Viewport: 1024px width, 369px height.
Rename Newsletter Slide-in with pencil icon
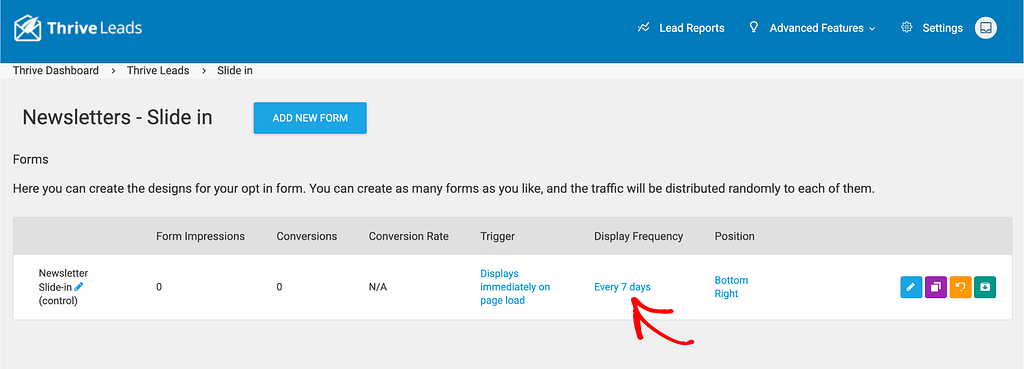pyautogui.click(x=79, y=287)
